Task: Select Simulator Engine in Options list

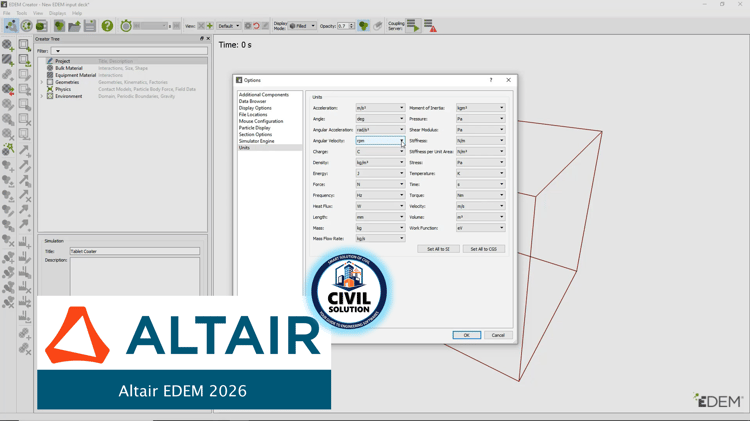Action: [256, 141]
